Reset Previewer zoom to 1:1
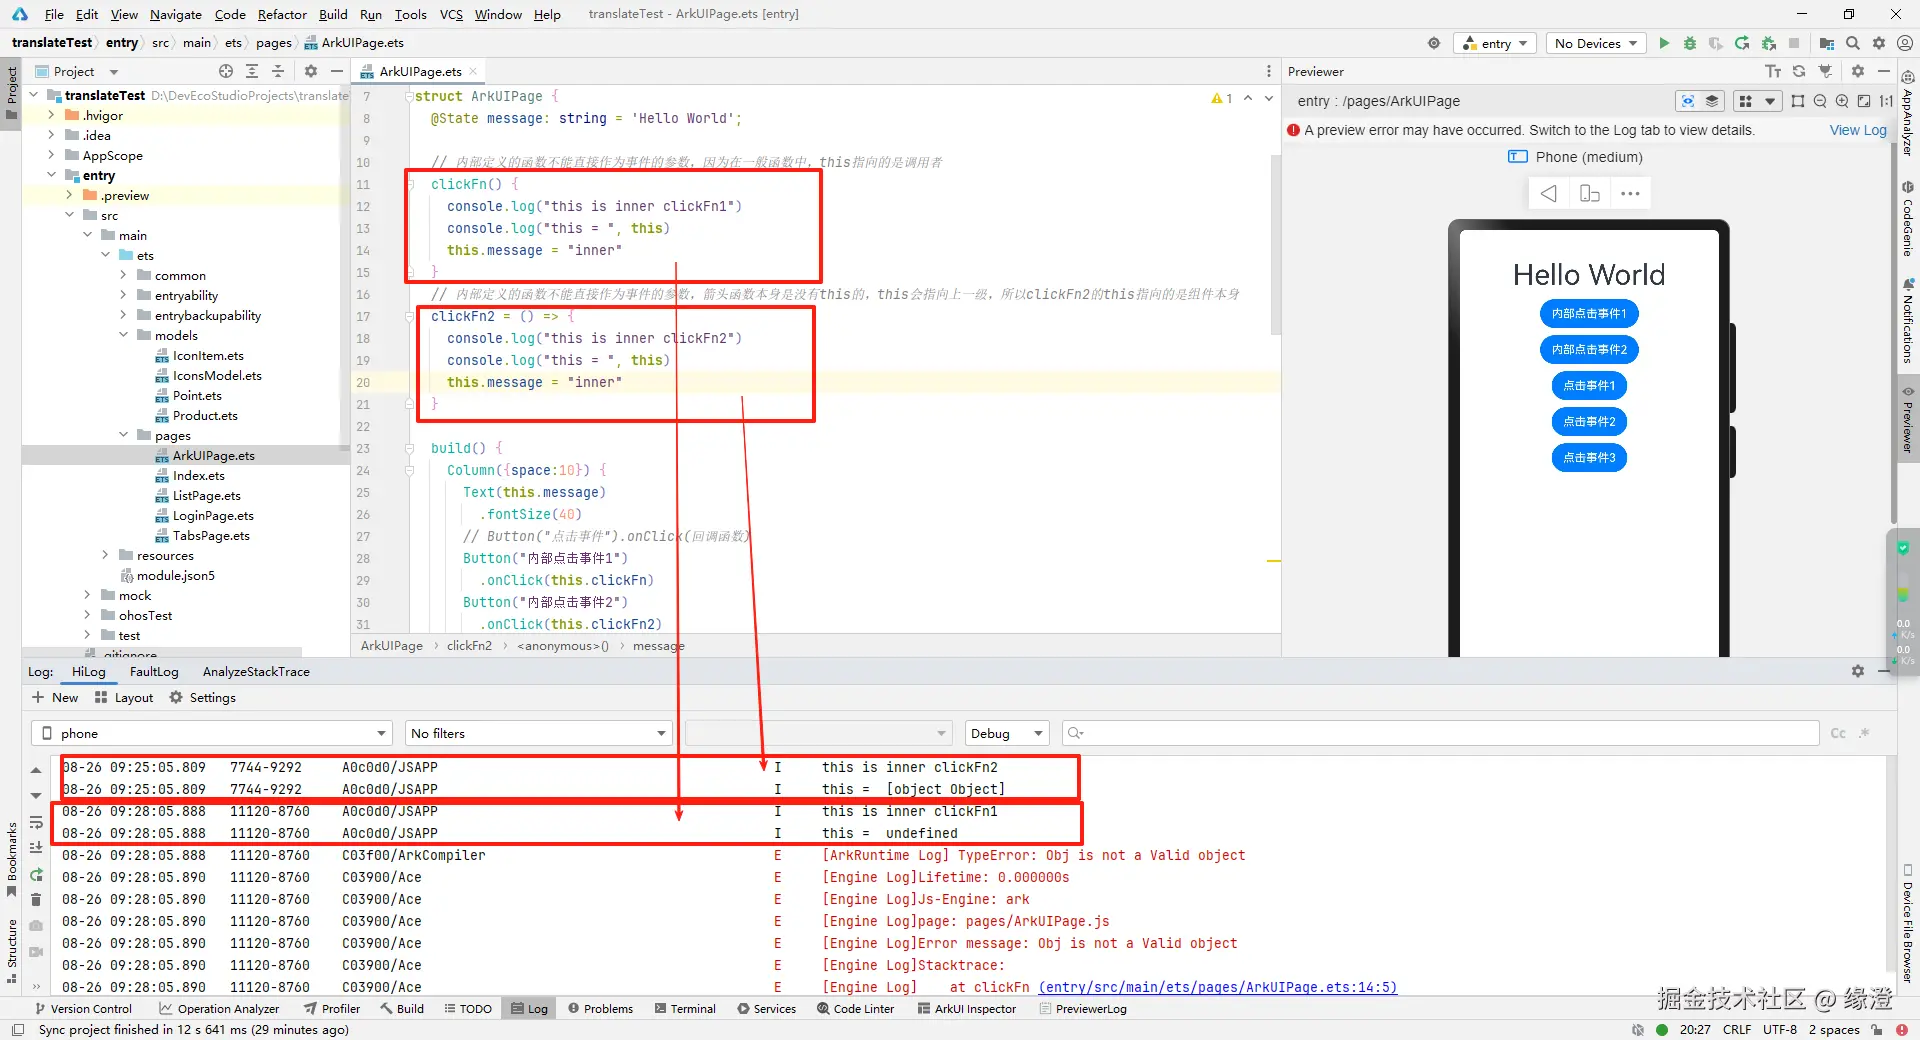1920x1040 pixels. click(1886, 101)
